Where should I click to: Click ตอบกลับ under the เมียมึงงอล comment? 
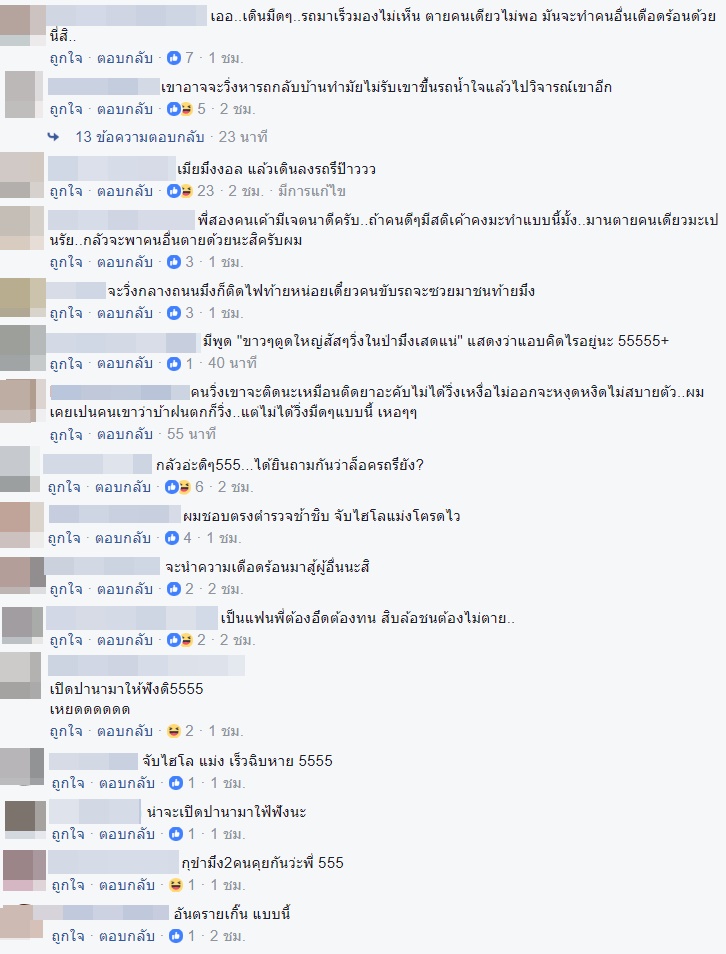tap(125, 191)
